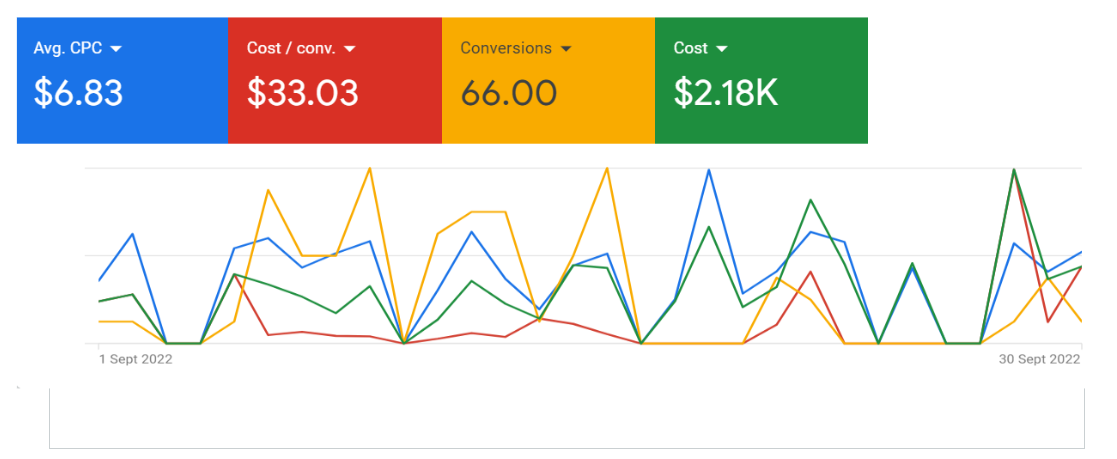
Task: Open the Conversions metric dropdown arrow
Action: [566, 49]
